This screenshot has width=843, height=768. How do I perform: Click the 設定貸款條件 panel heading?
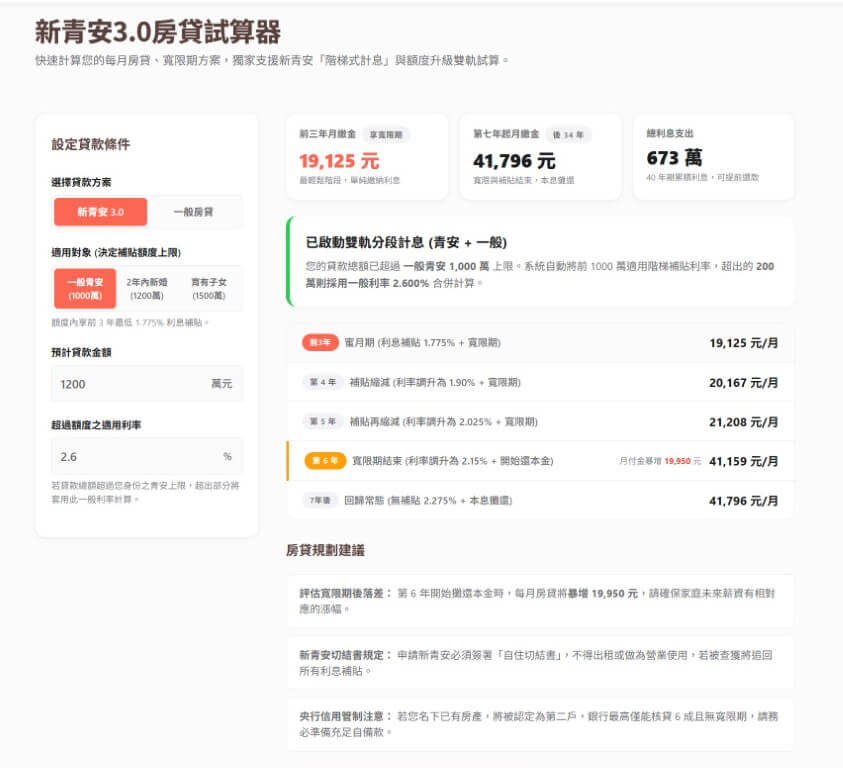click(91, 144)
